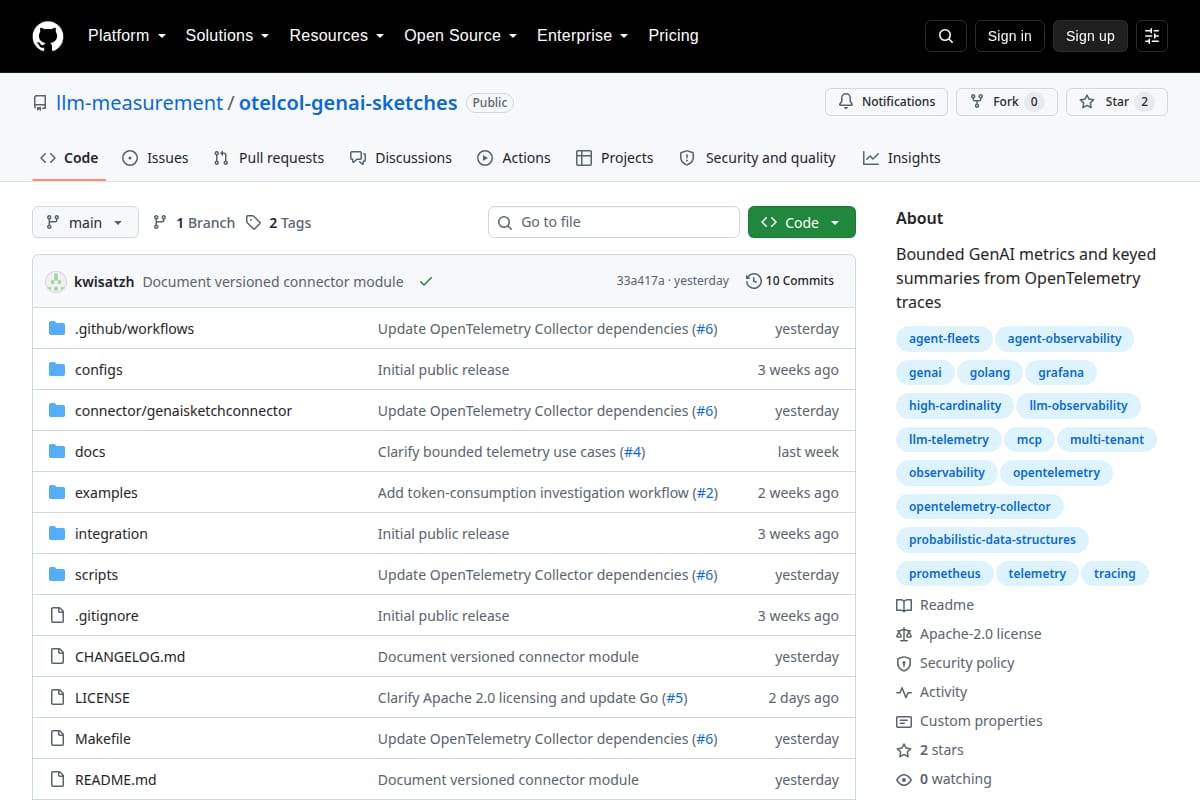Click the docs folder icon
This screenshot has width=1200, height=800.
[57, 452]
